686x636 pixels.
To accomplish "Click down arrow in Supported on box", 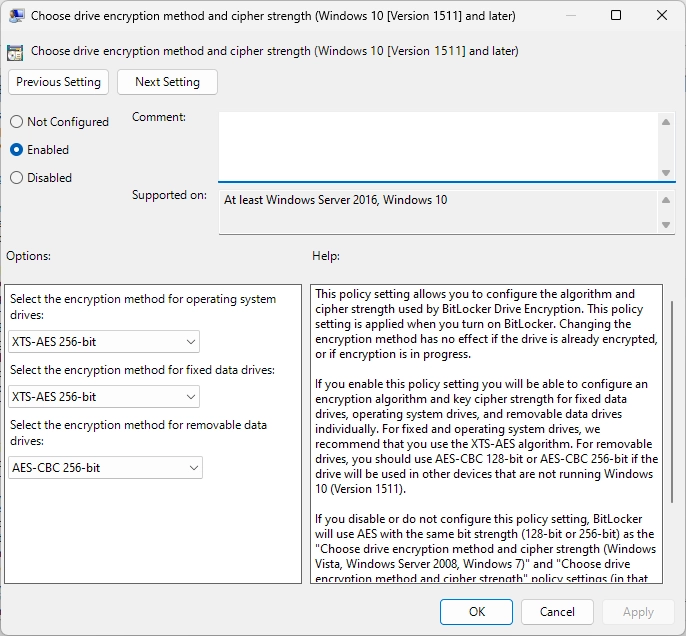I will click(666, 225).
